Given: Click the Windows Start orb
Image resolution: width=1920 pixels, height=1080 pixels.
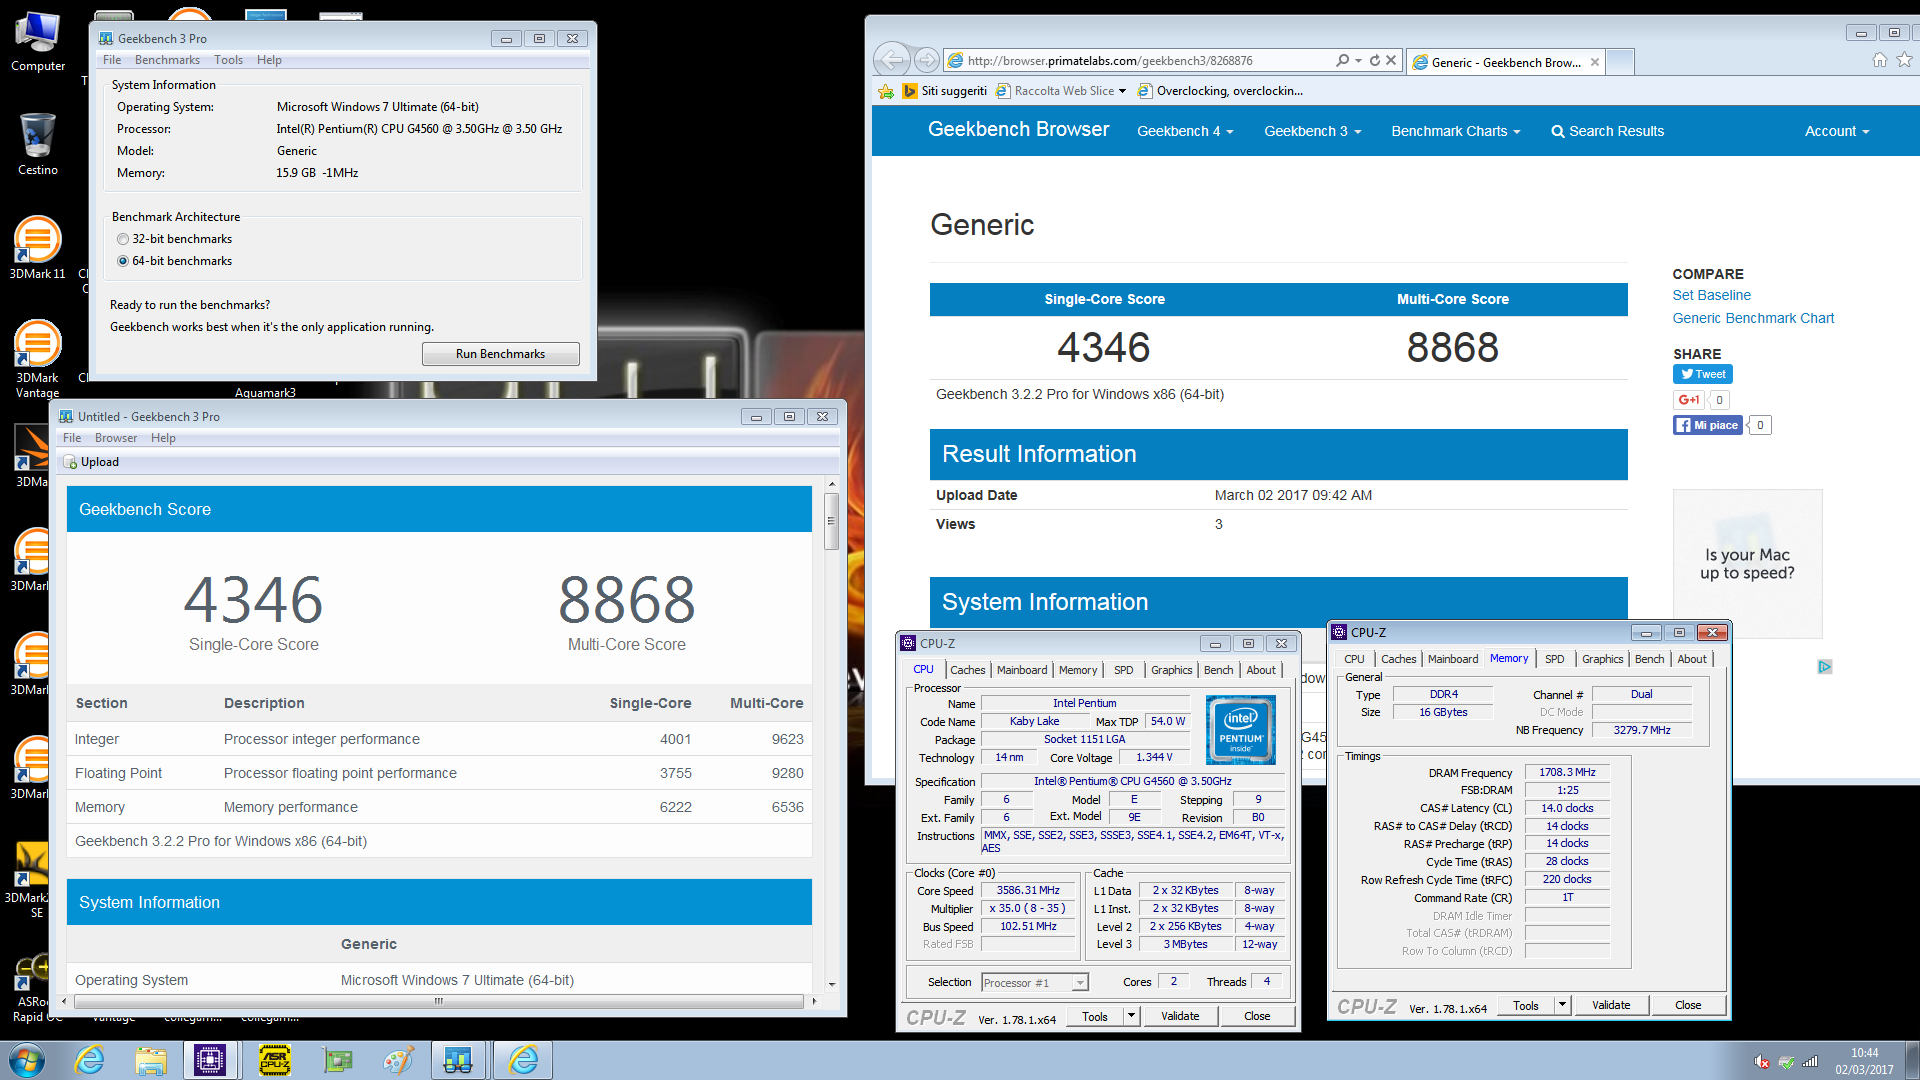Looking at the screenshot, I should (x=26, y=1060).
